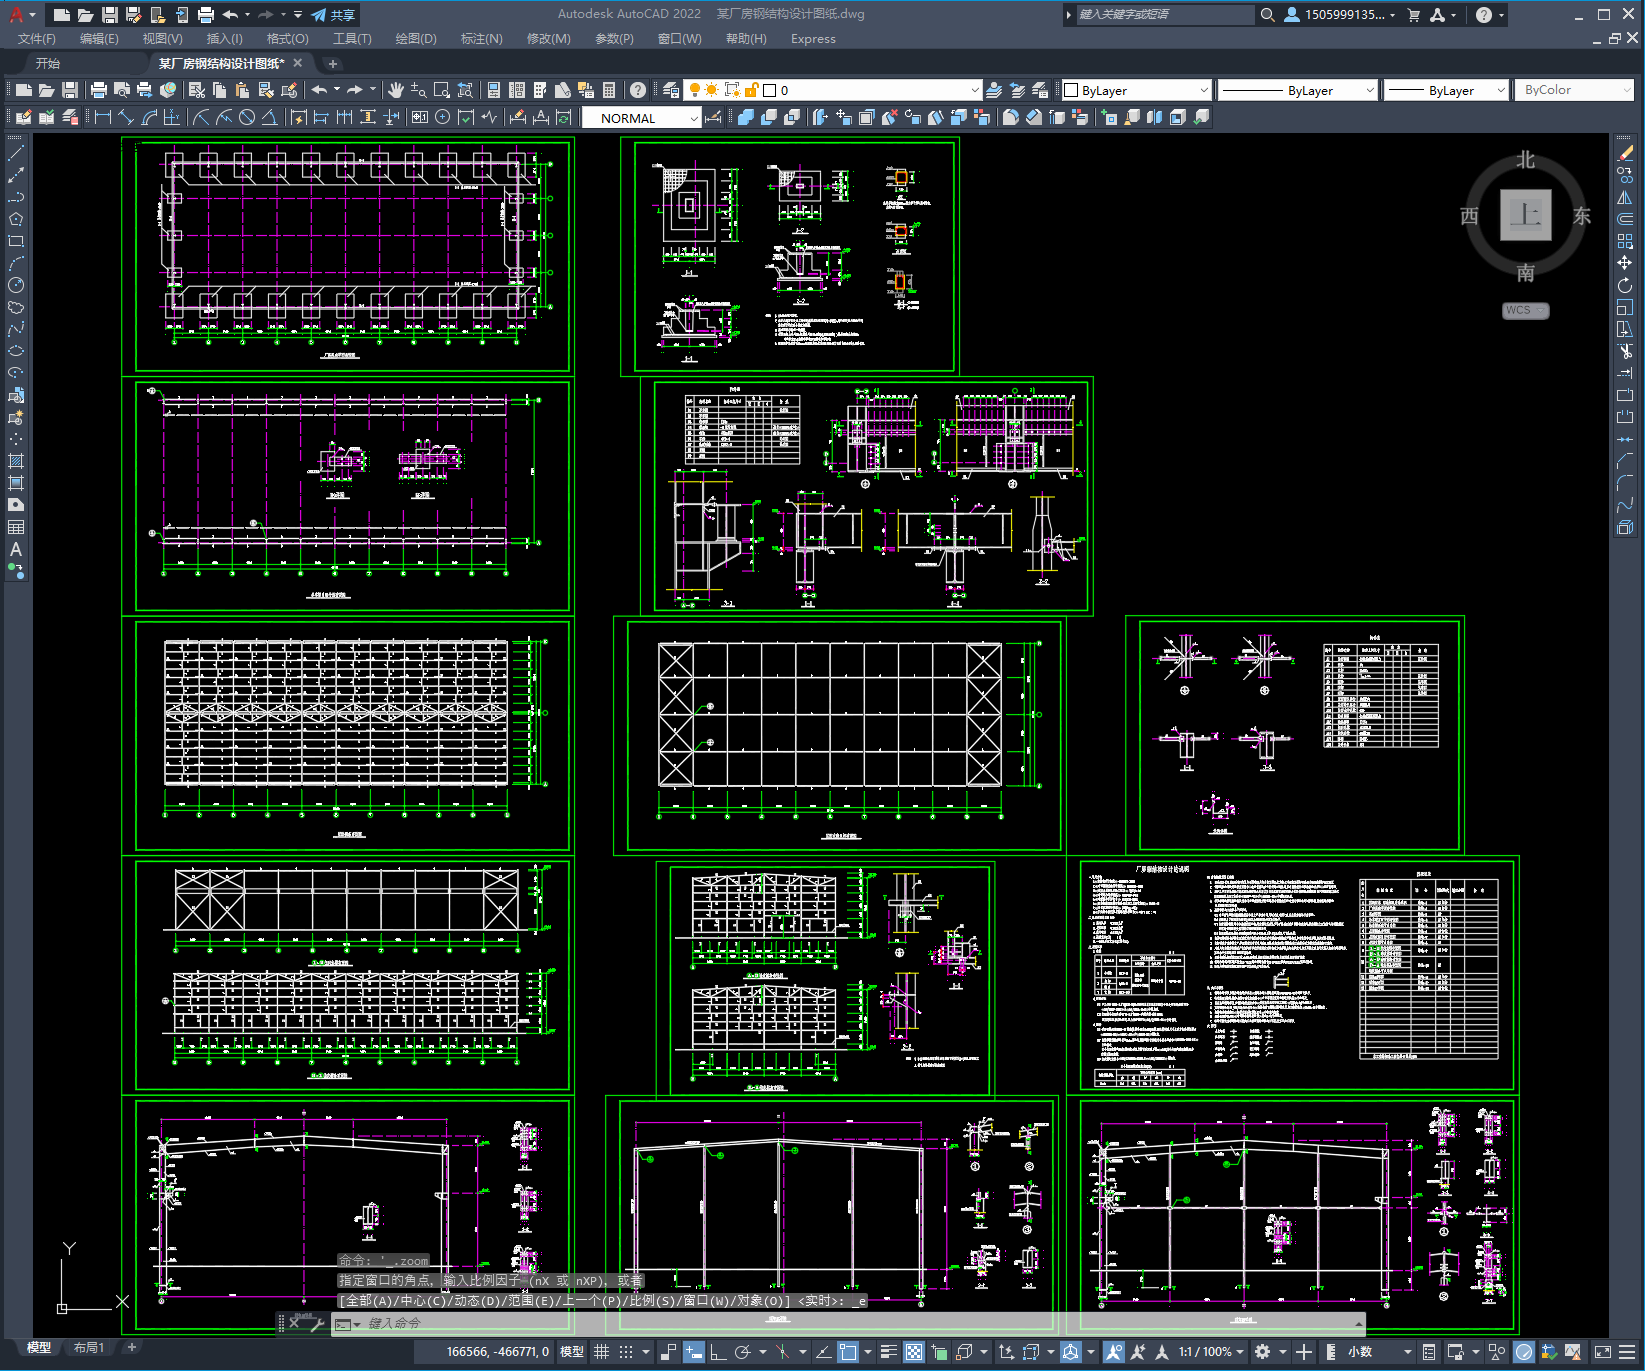This screenshot has height=1371, width=1645.
Task: Toggle Clean Screen in status bar
Action: 1602,1352
